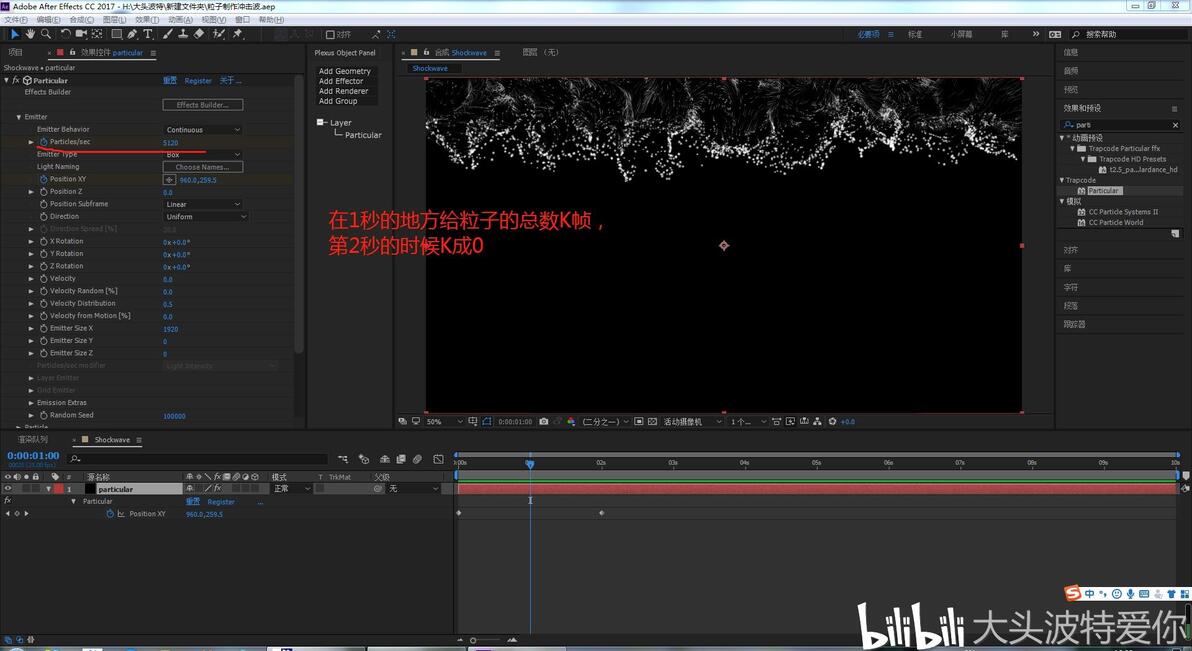Open the 编辑(E) menu
1192x651 pixels.
(x=49, y=20)
